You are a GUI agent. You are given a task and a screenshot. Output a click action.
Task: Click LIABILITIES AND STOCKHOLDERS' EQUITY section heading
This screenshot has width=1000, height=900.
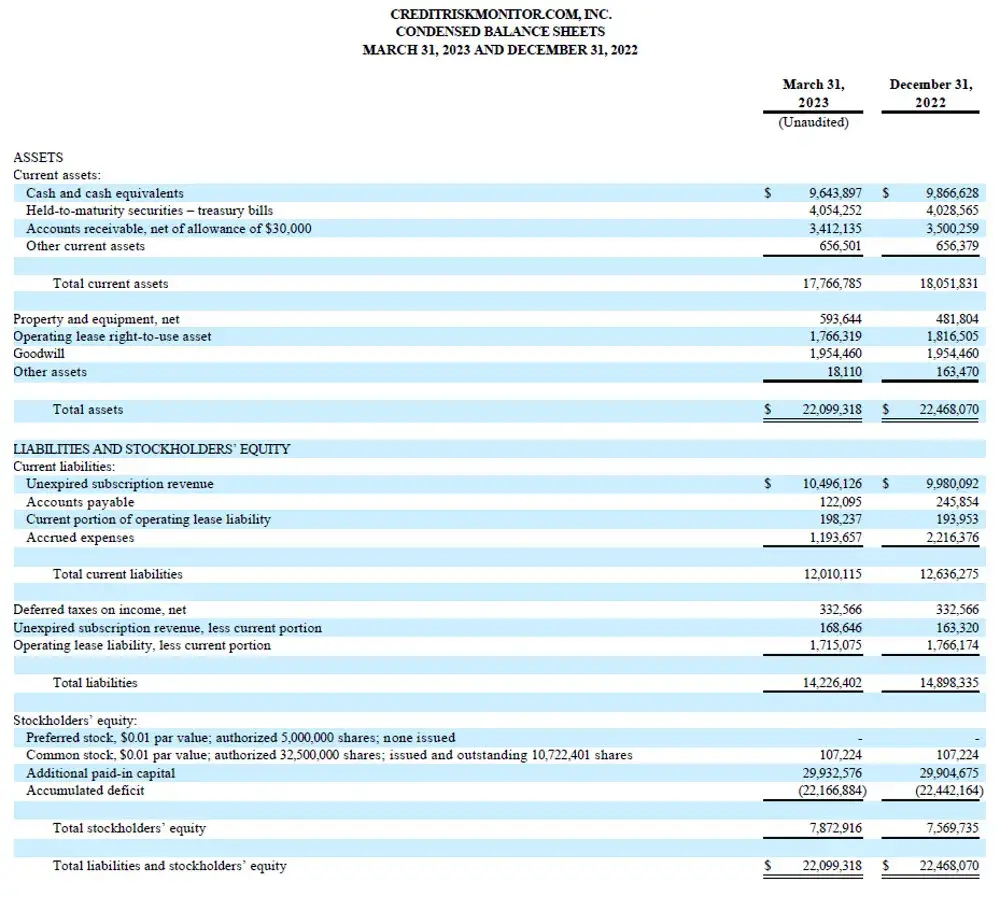(x=151, y=449)
